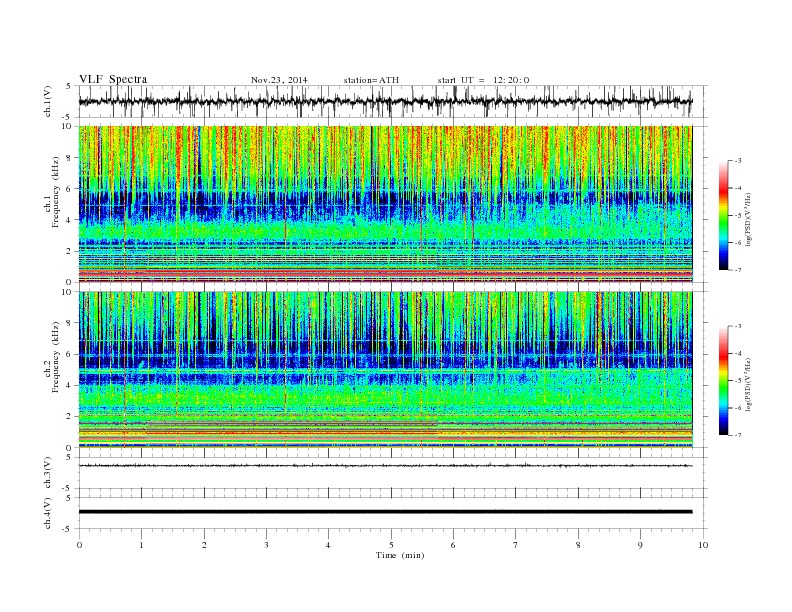Click the "VLF Spectra" plot title
This screenshot has width=792, height=612.
coord(113,79)
